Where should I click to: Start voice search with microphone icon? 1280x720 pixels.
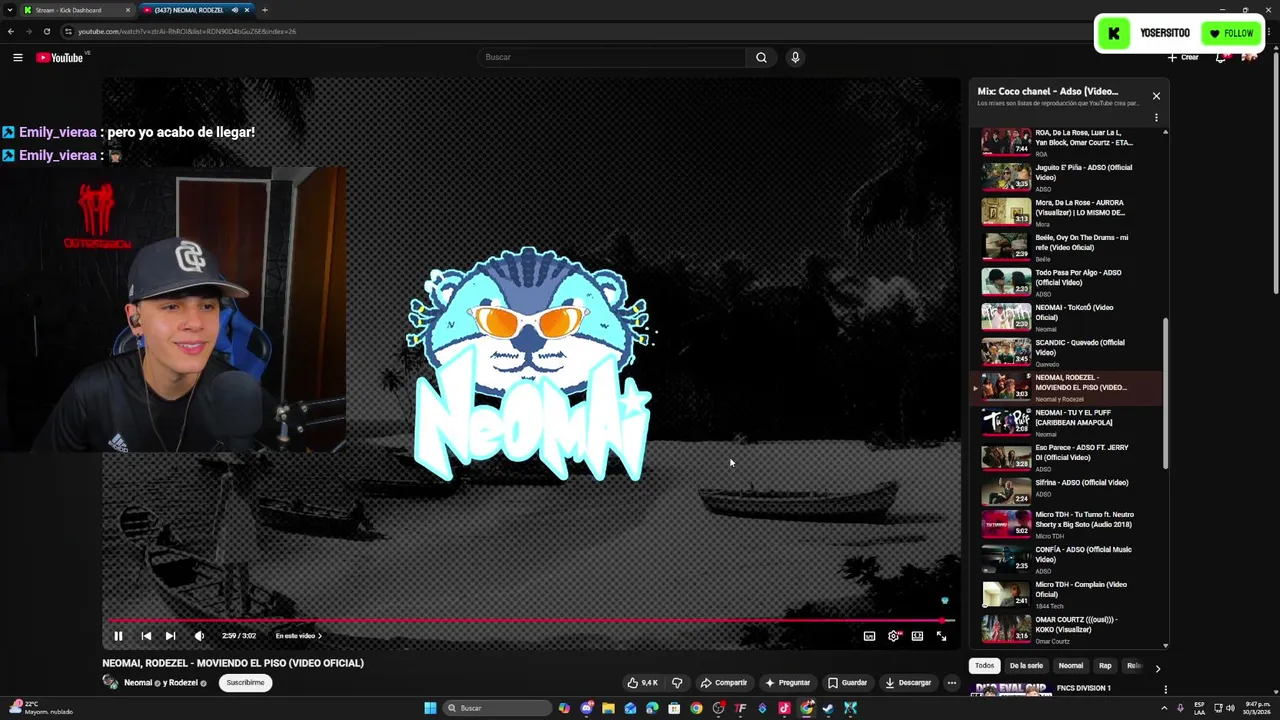[x=795, y=57]
